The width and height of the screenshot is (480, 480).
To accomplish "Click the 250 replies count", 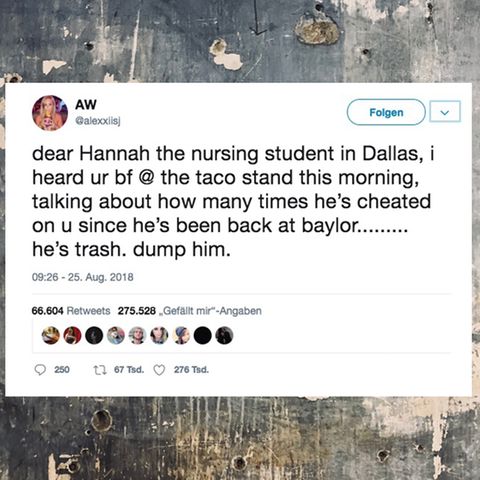I will tap(62, 370).
